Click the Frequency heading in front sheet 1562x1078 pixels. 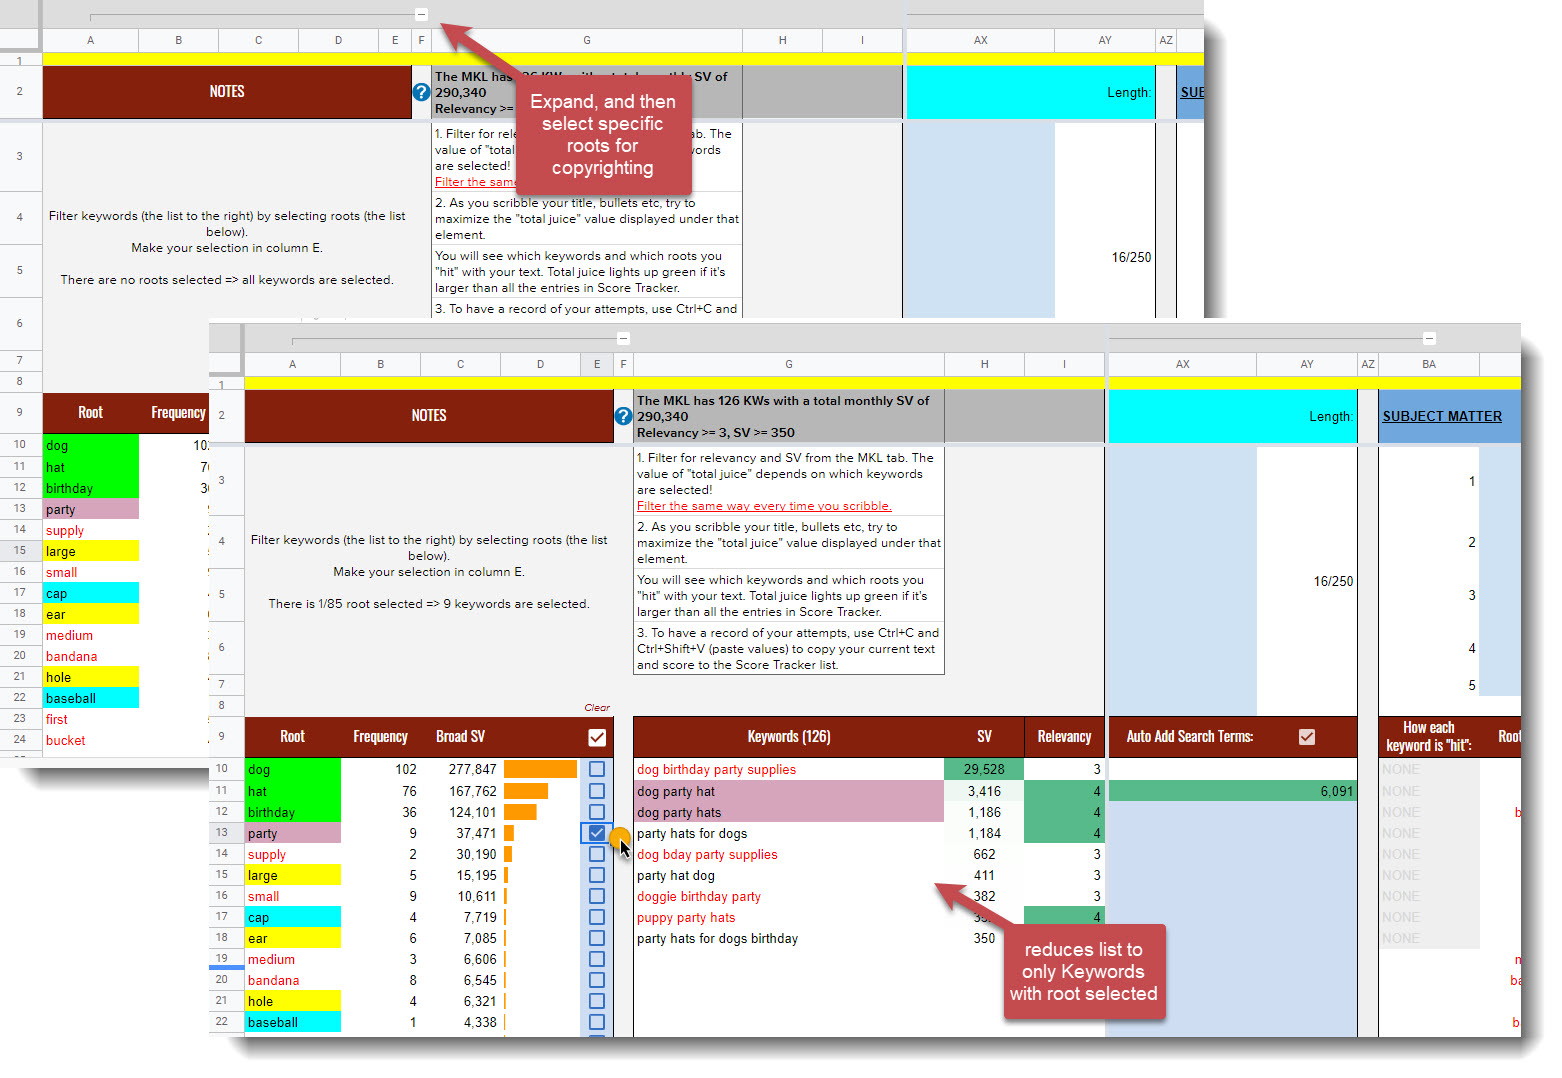click(380, 737)
